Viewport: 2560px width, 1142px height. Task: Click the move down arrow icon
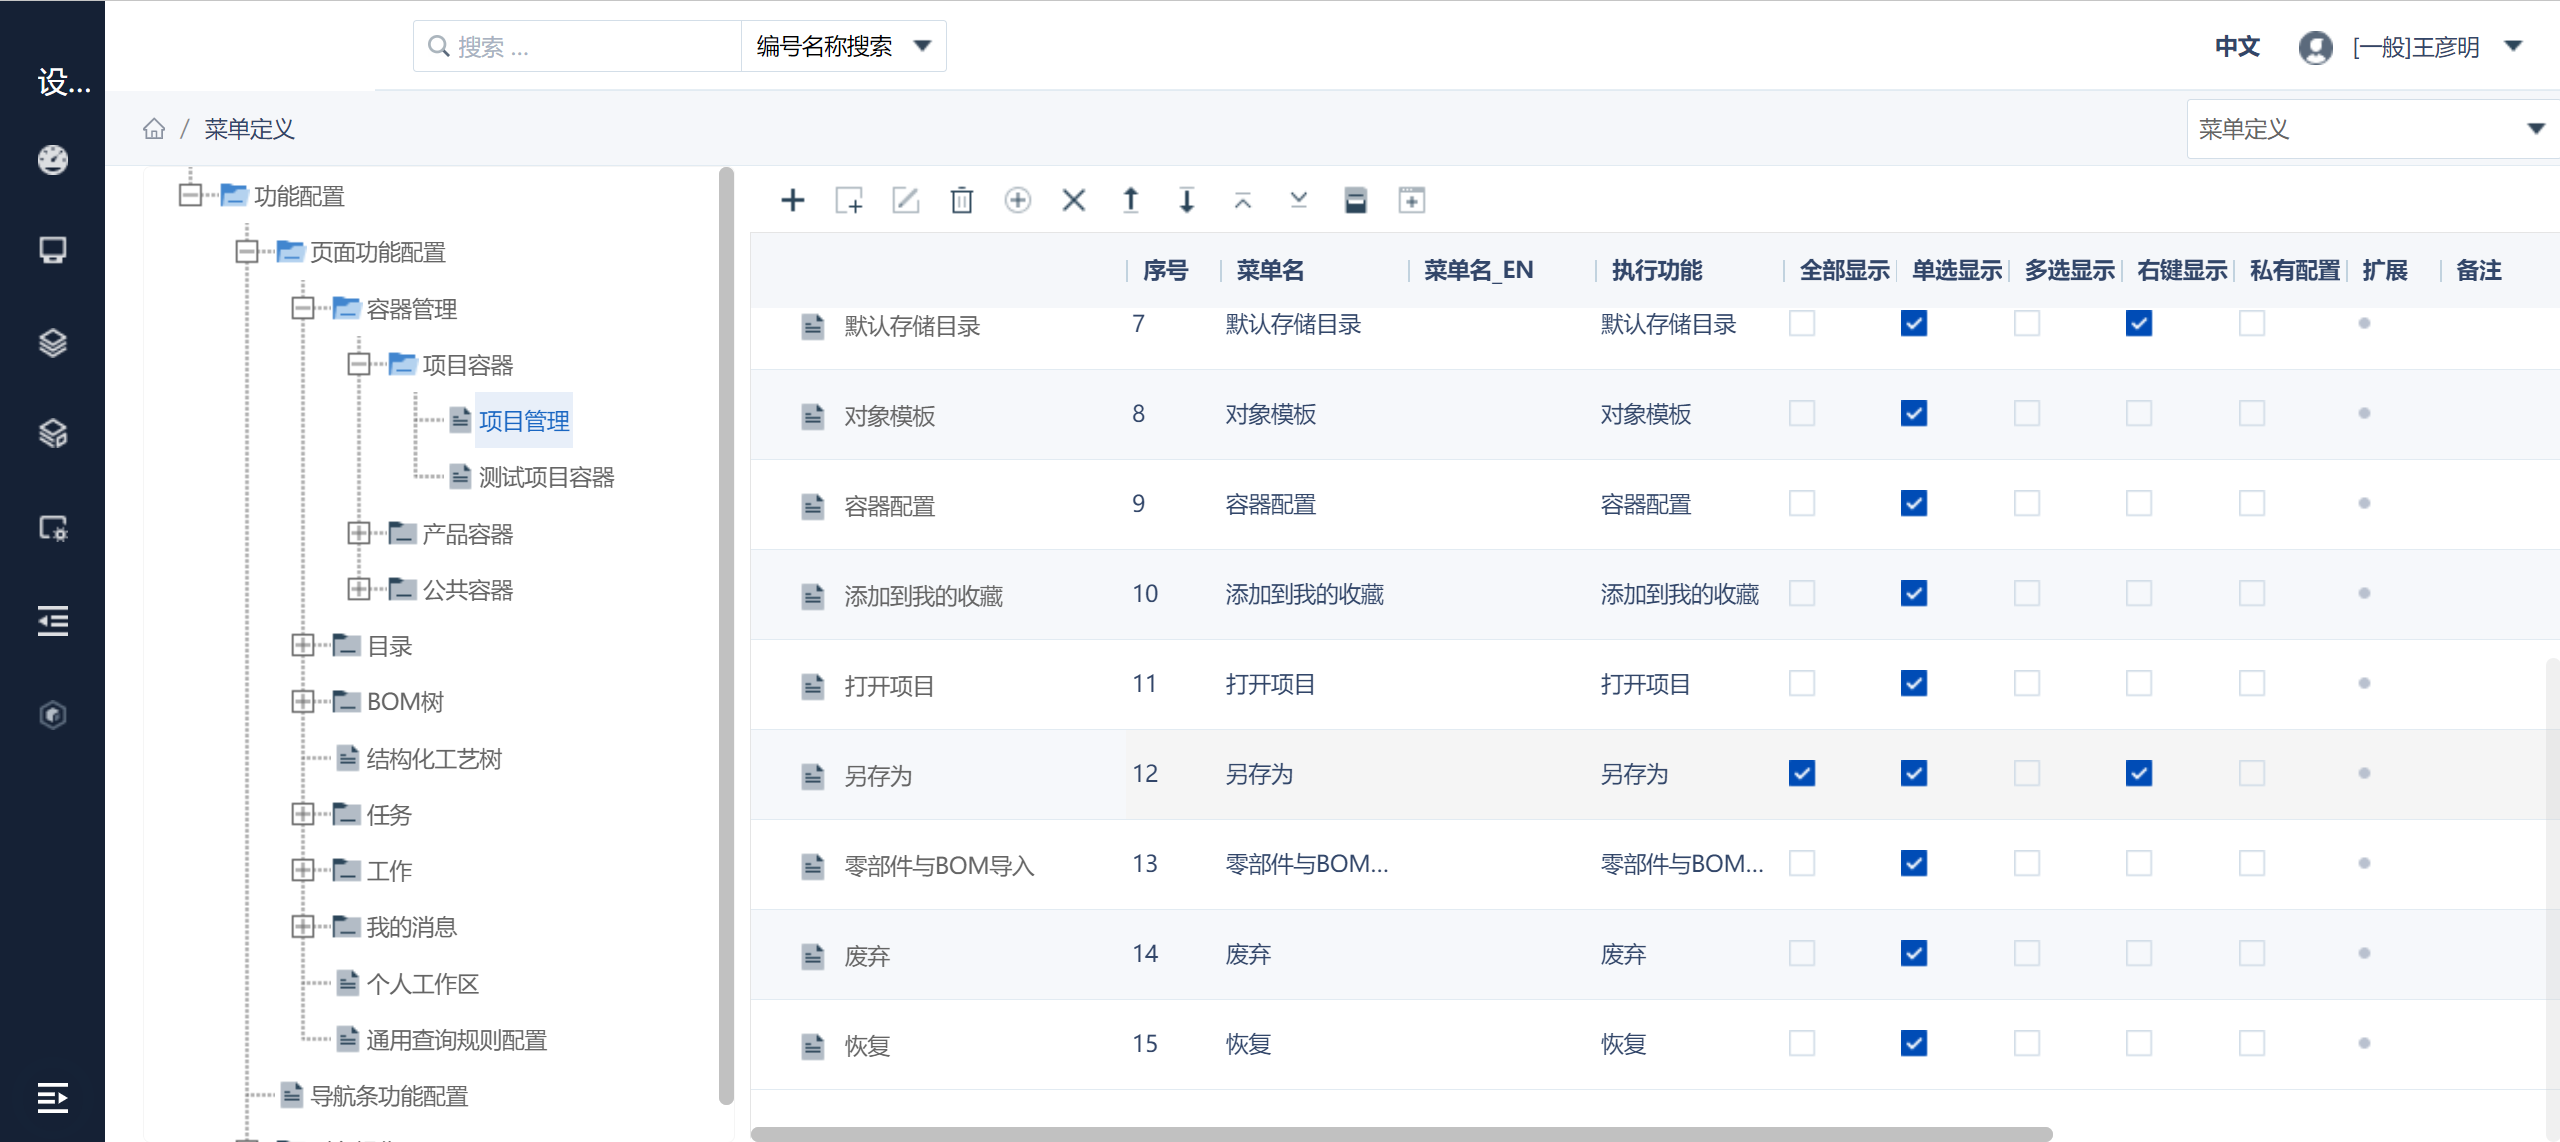(1186, 200)
